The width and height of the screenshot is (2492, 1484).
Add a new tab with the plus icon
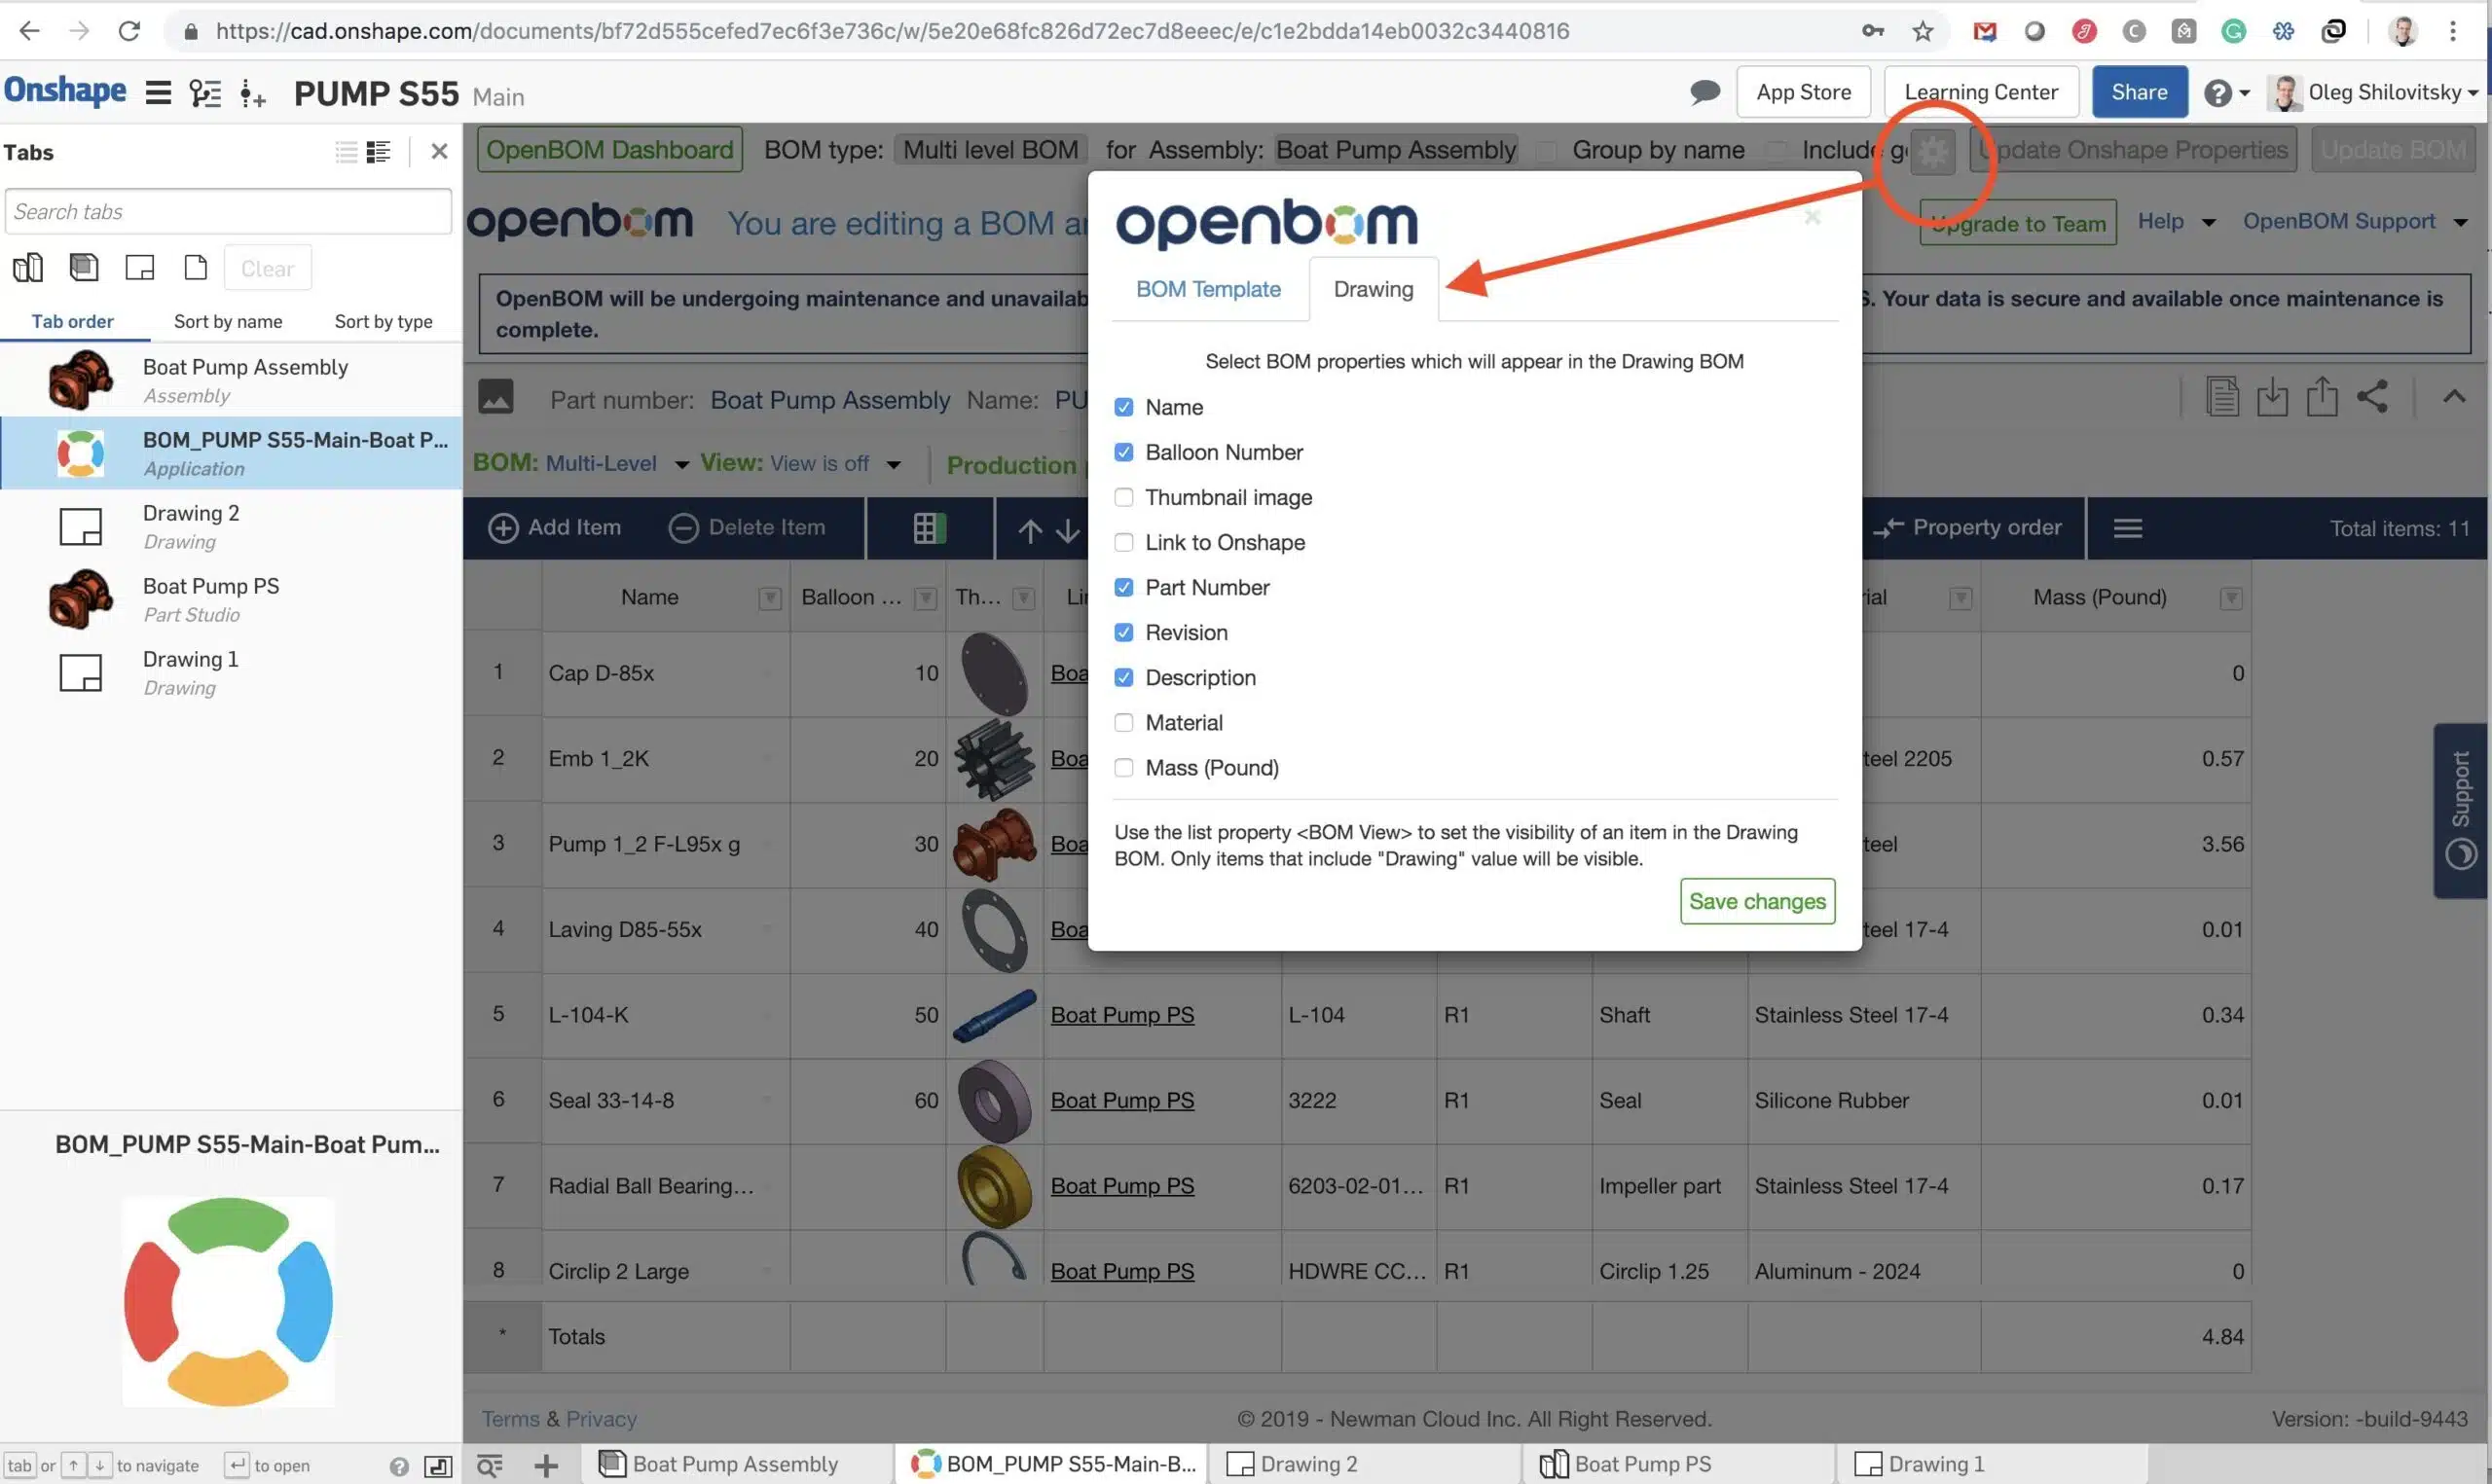[x=546, y=1466]
